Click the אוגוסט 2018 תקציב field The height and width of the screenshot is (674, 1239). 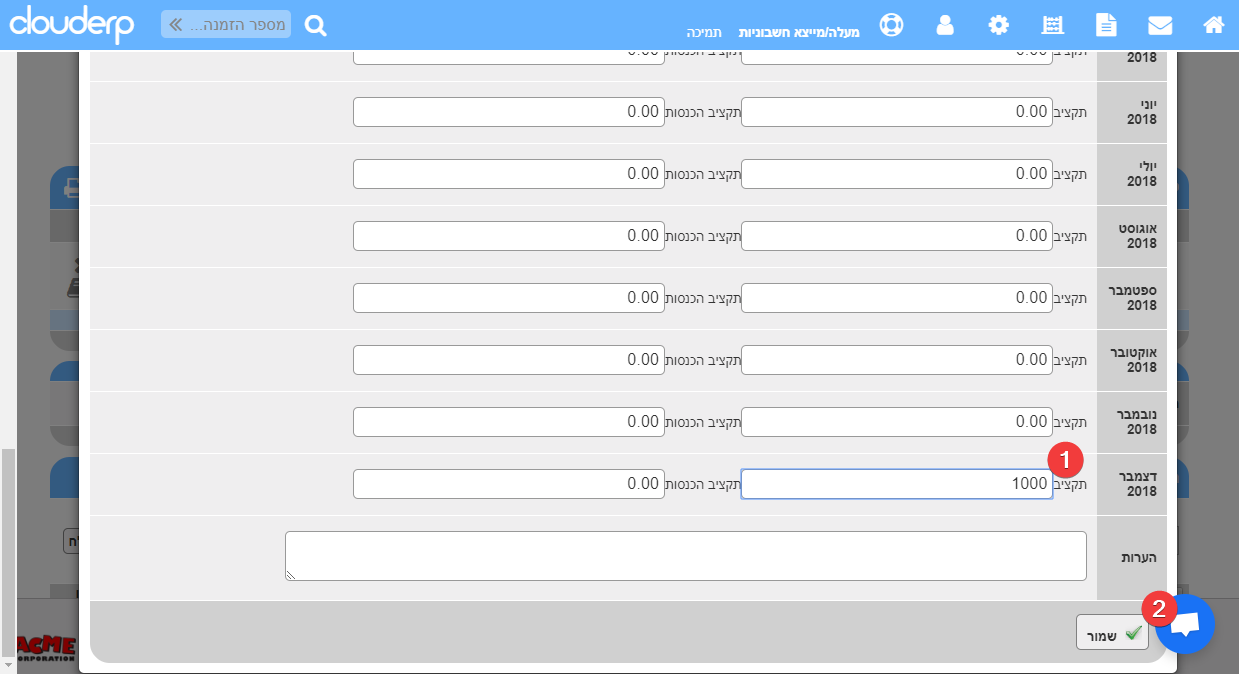[x=896, y=236]
